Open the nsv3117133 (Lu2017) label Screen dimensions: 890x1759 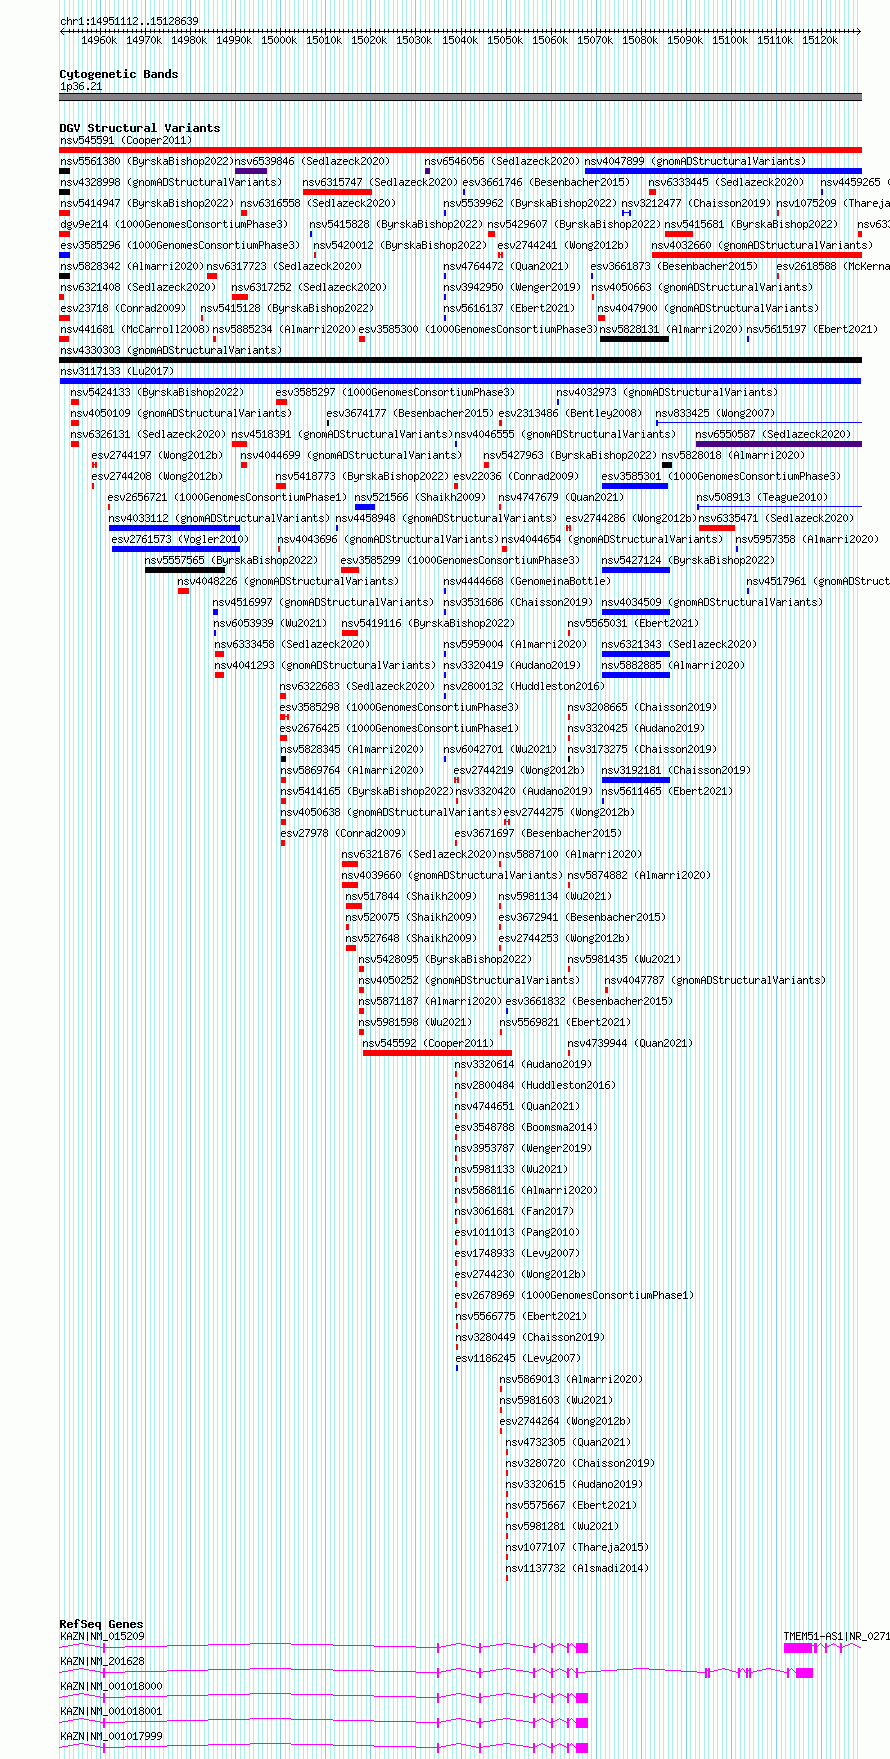[117, 371]
